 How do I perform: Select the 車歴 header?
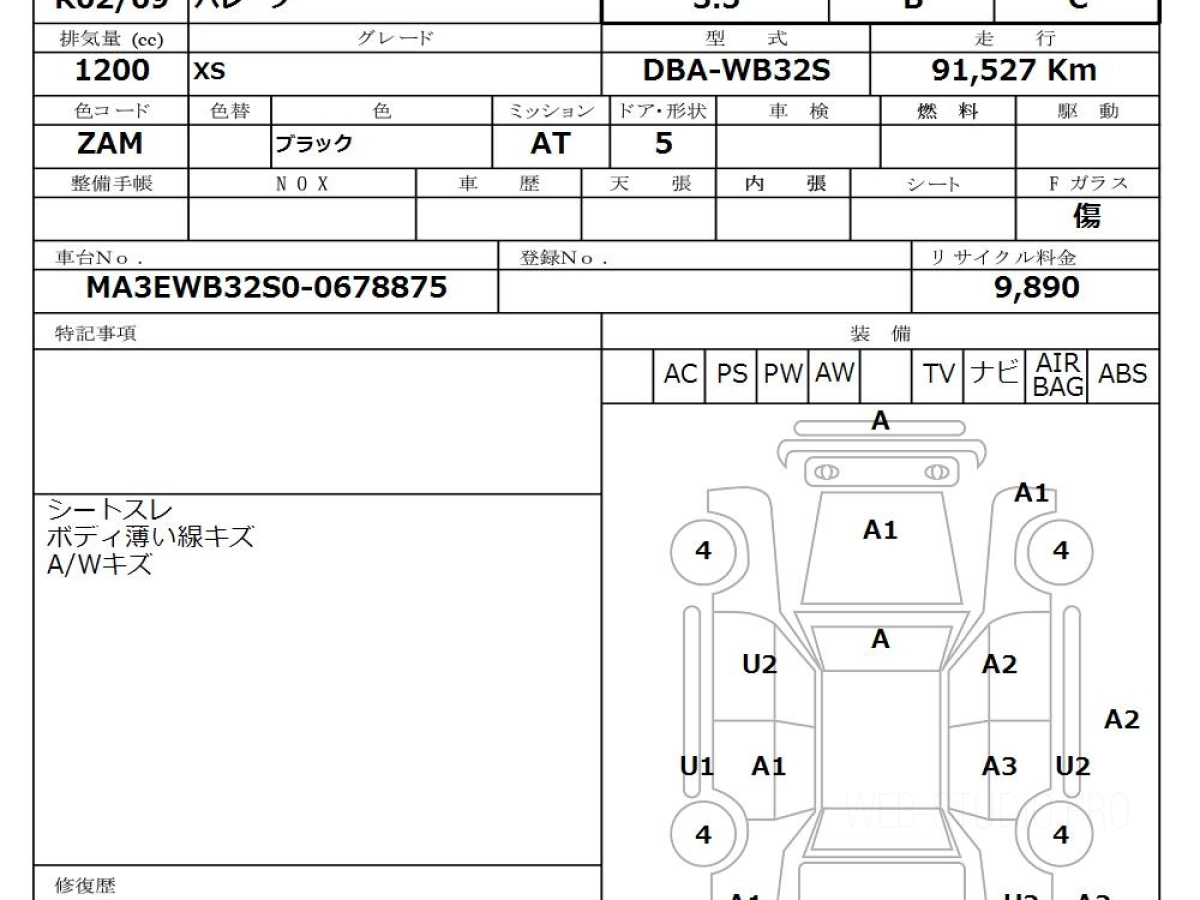pyautogui.click(x=498, y=183)
